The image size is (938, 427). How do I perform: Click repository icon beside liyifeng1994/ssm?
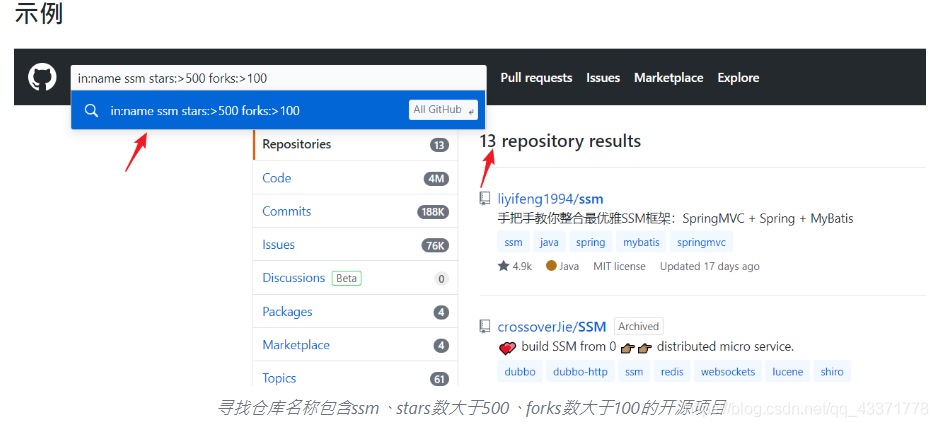(485, 199)
